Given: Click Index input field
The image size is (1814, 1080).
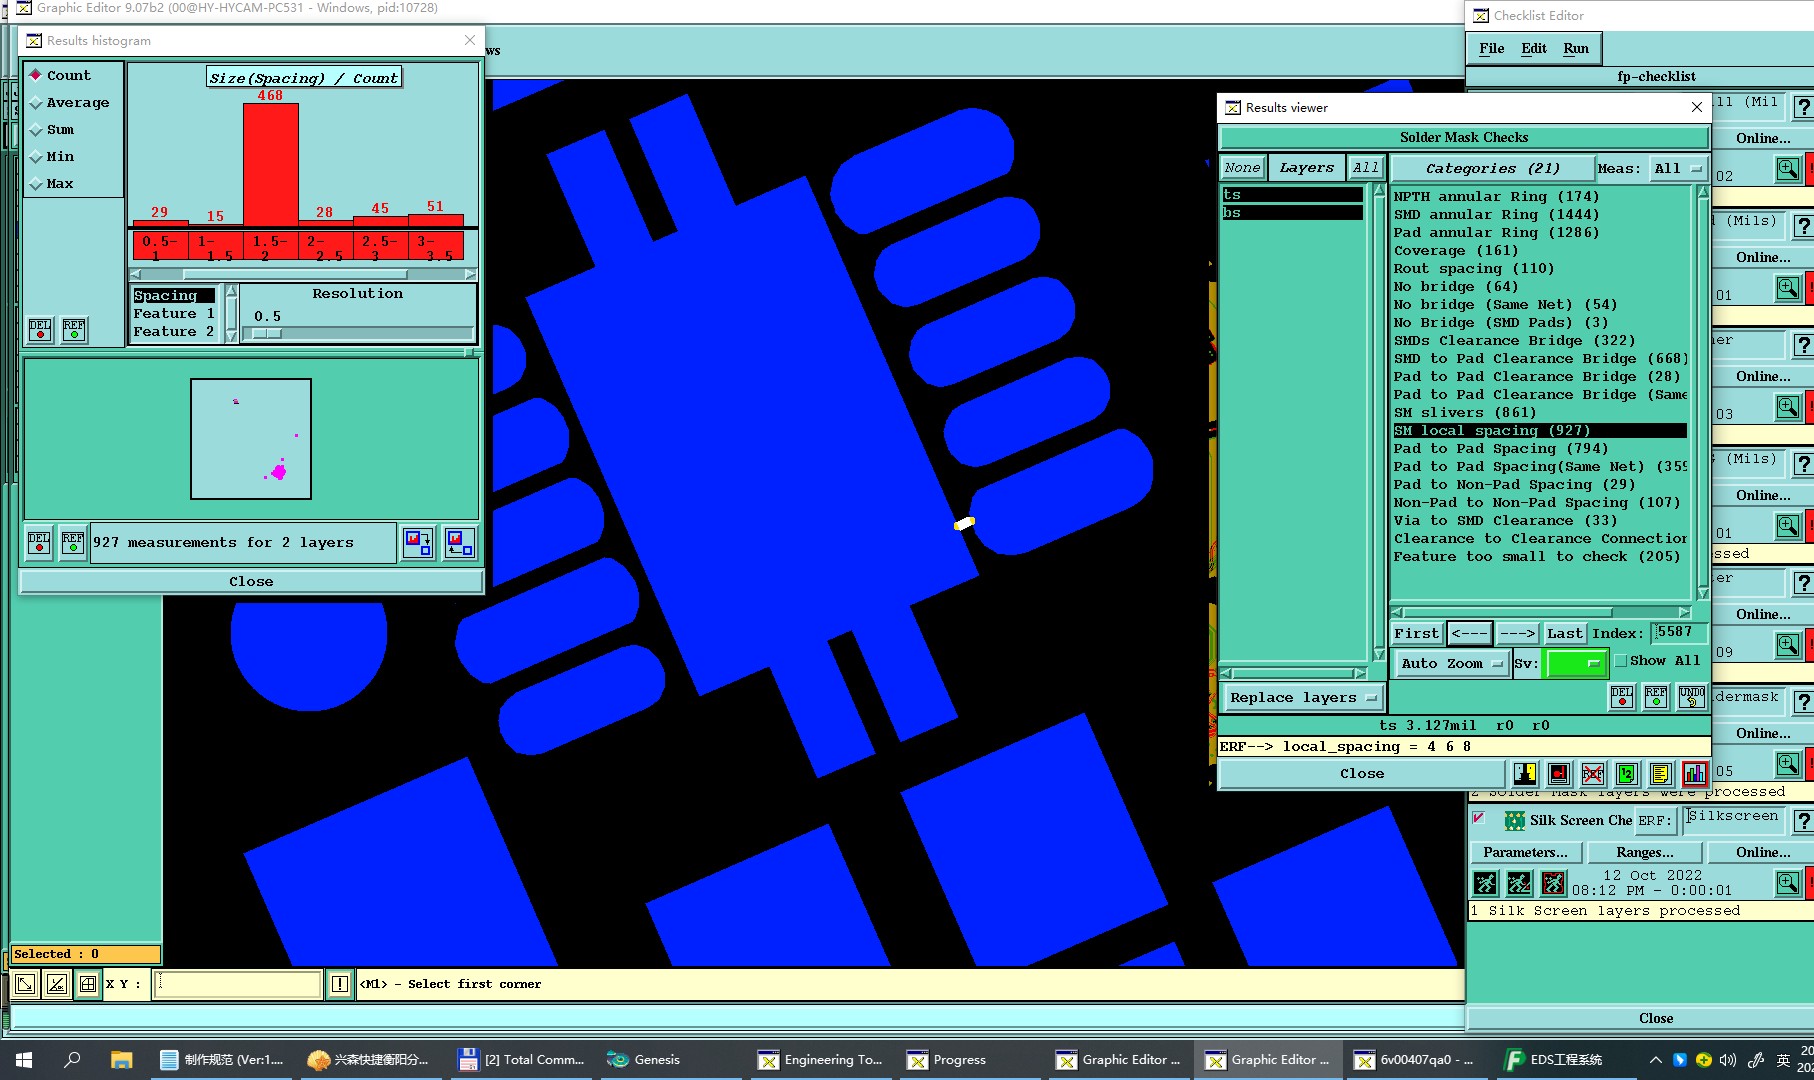Looking at the screenshot, I should coord(1679,632).
